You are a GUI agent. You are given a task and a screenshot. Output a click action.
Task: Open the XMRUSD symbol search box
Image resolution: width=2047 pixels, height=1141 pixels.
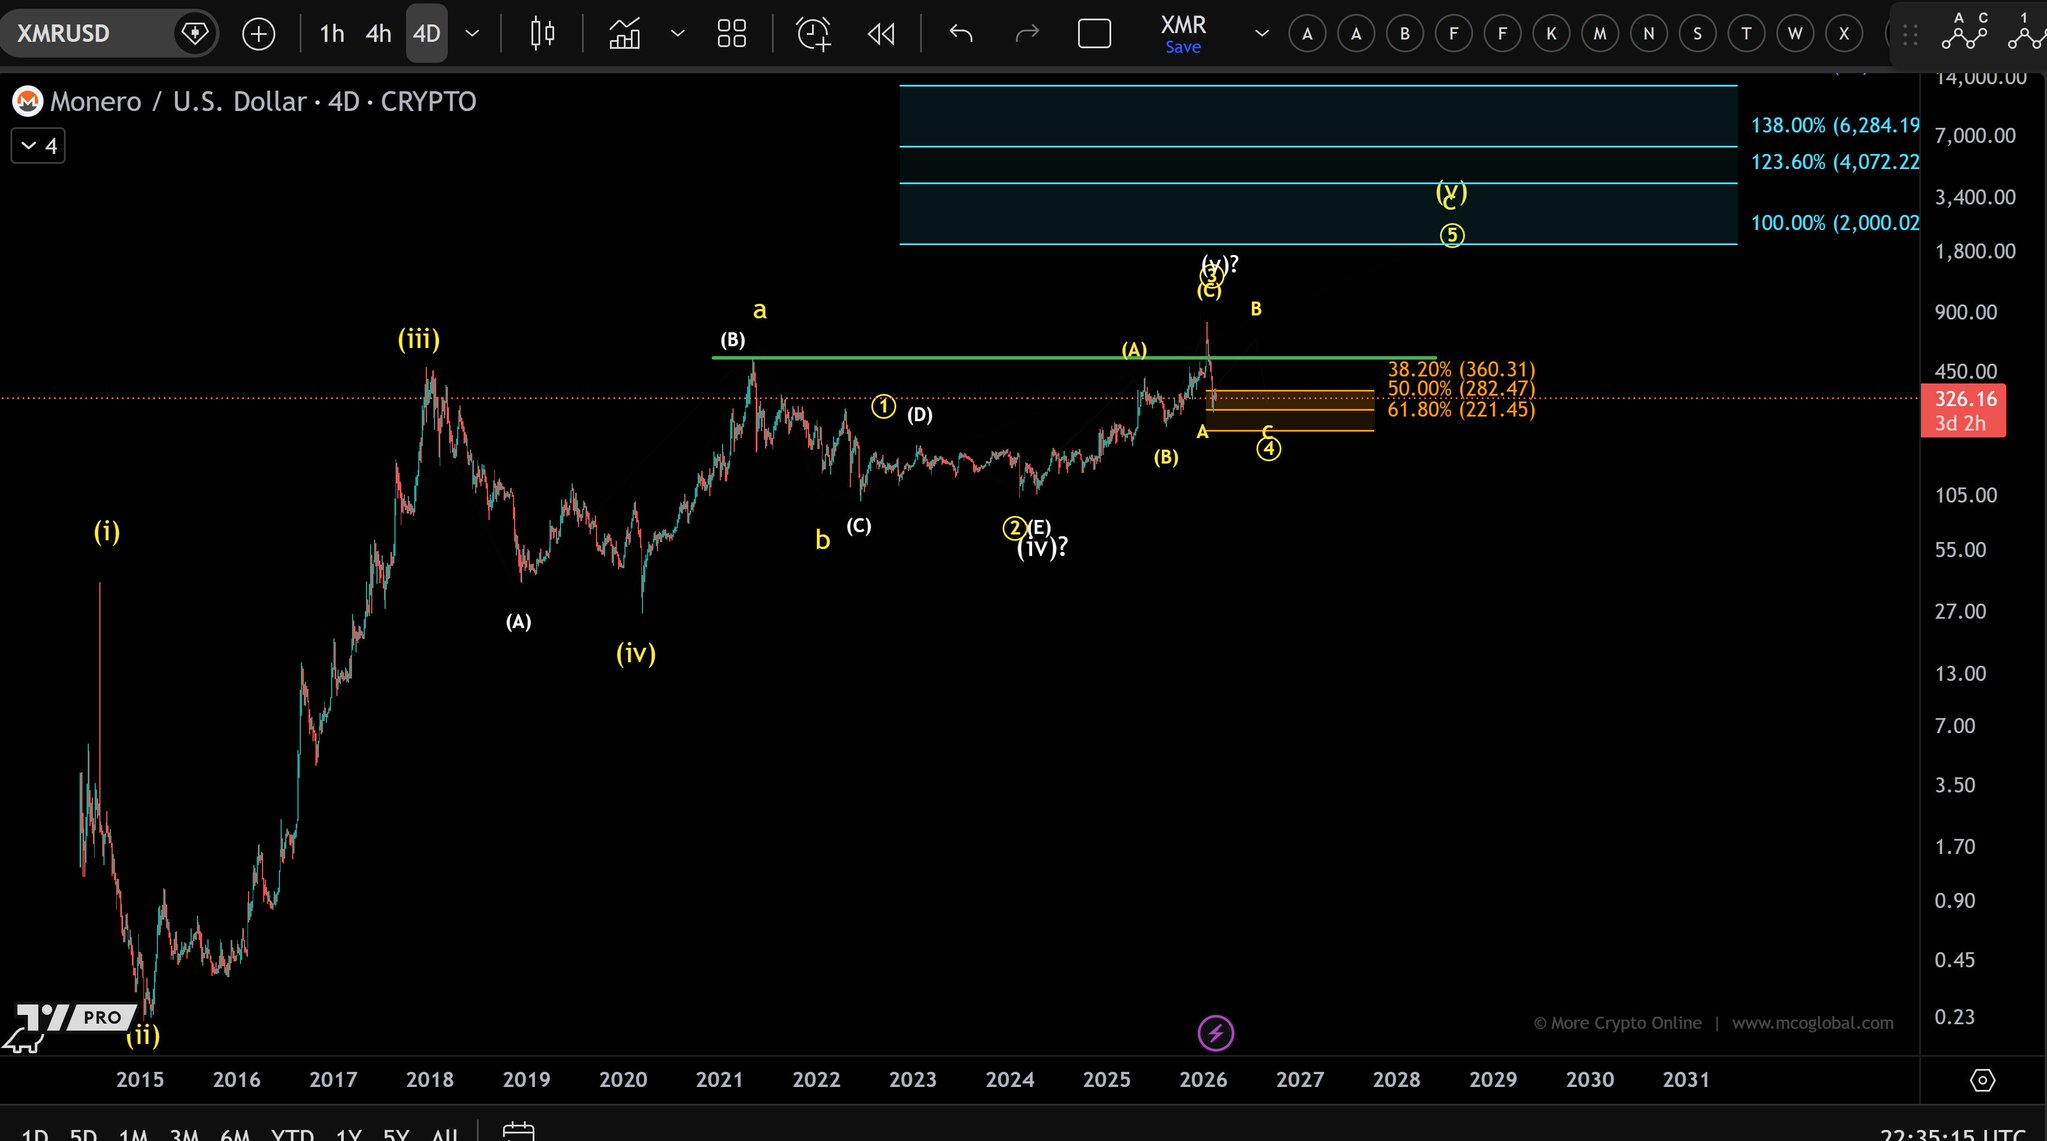64,34
